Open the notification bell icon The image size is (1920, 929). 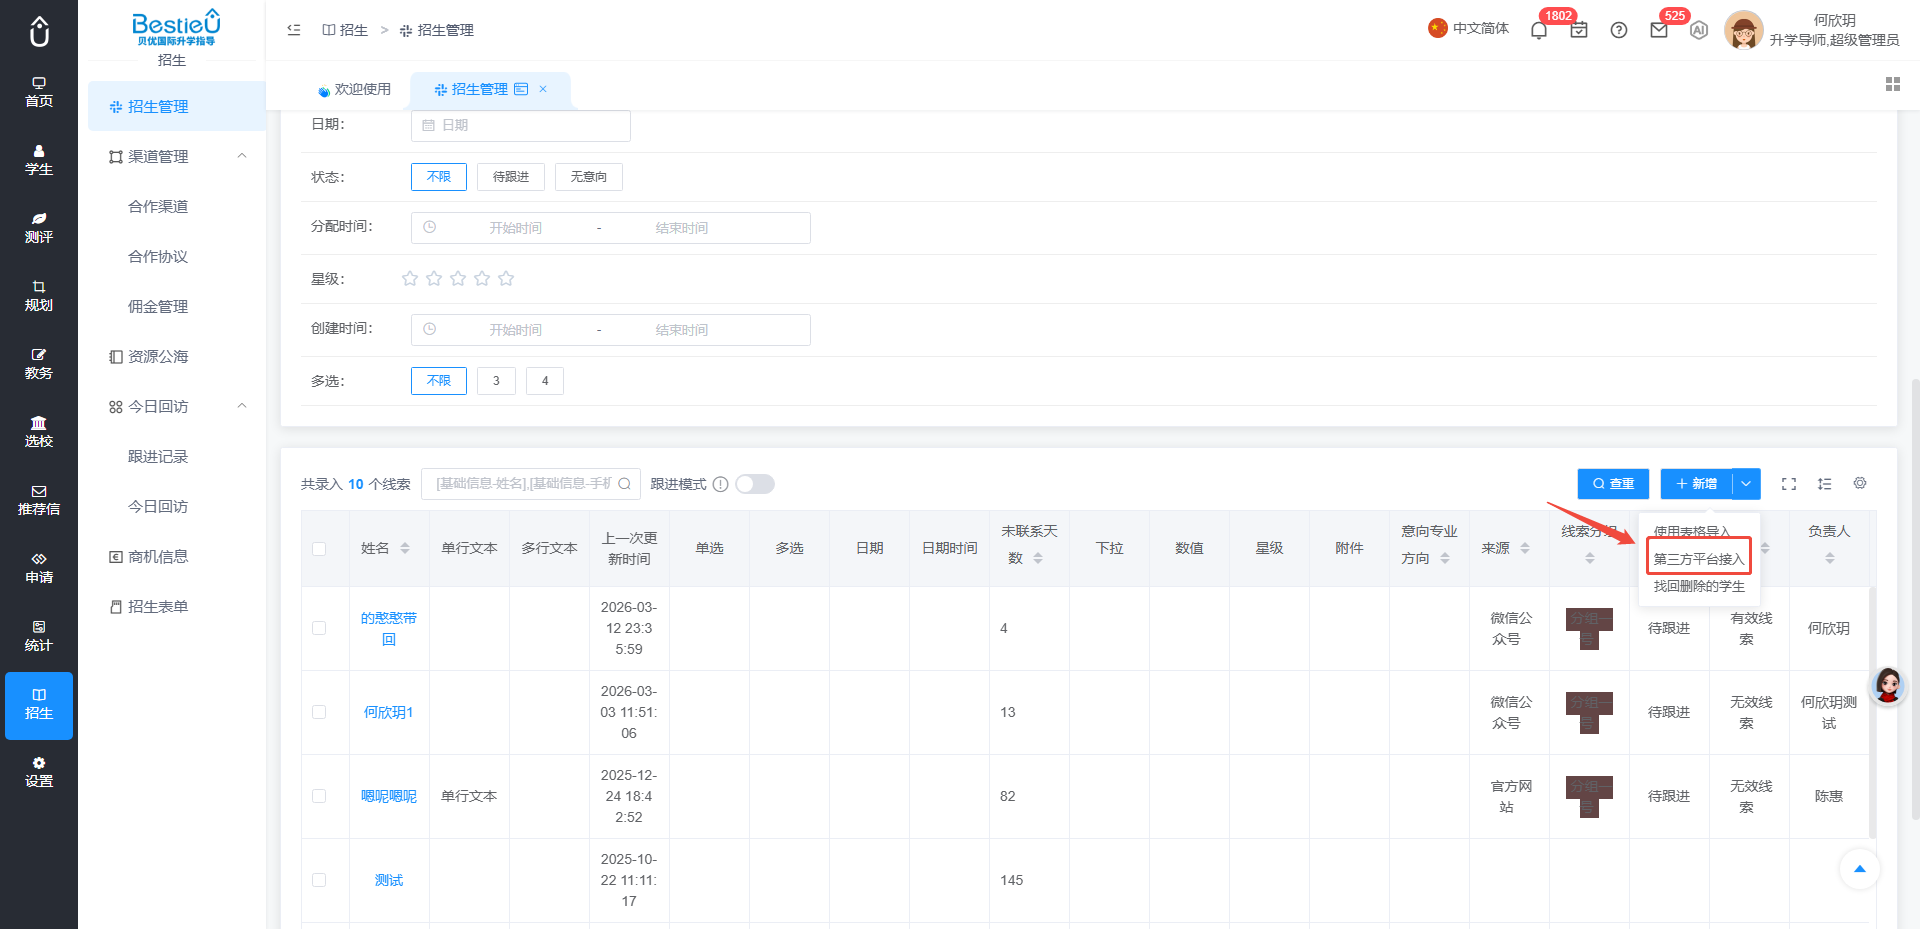pyautogui.click(x=1539, y=30)
